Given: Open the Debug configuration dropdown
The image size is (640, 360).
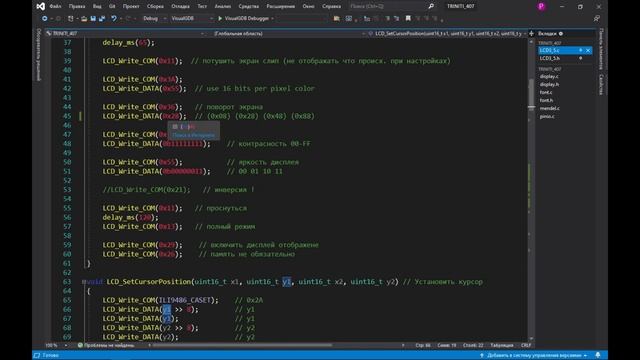Looking at the screenshot, I should [155, 18].
